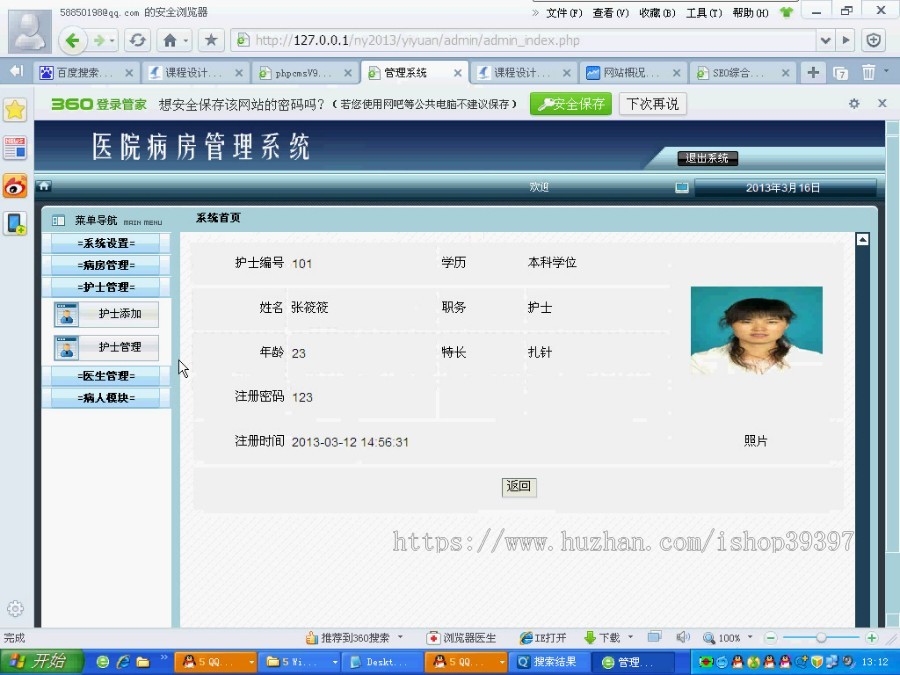Screen dimensions: 900x675
Task: Click the shield security icon beside address bar
Action: (x=874, y=40)
